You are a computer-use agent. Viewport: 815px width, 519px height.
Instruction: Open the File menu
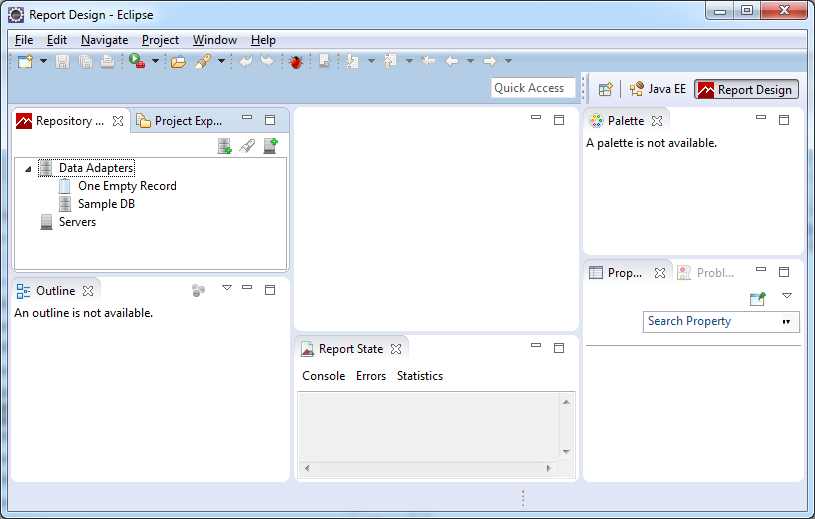click(24, 40)
